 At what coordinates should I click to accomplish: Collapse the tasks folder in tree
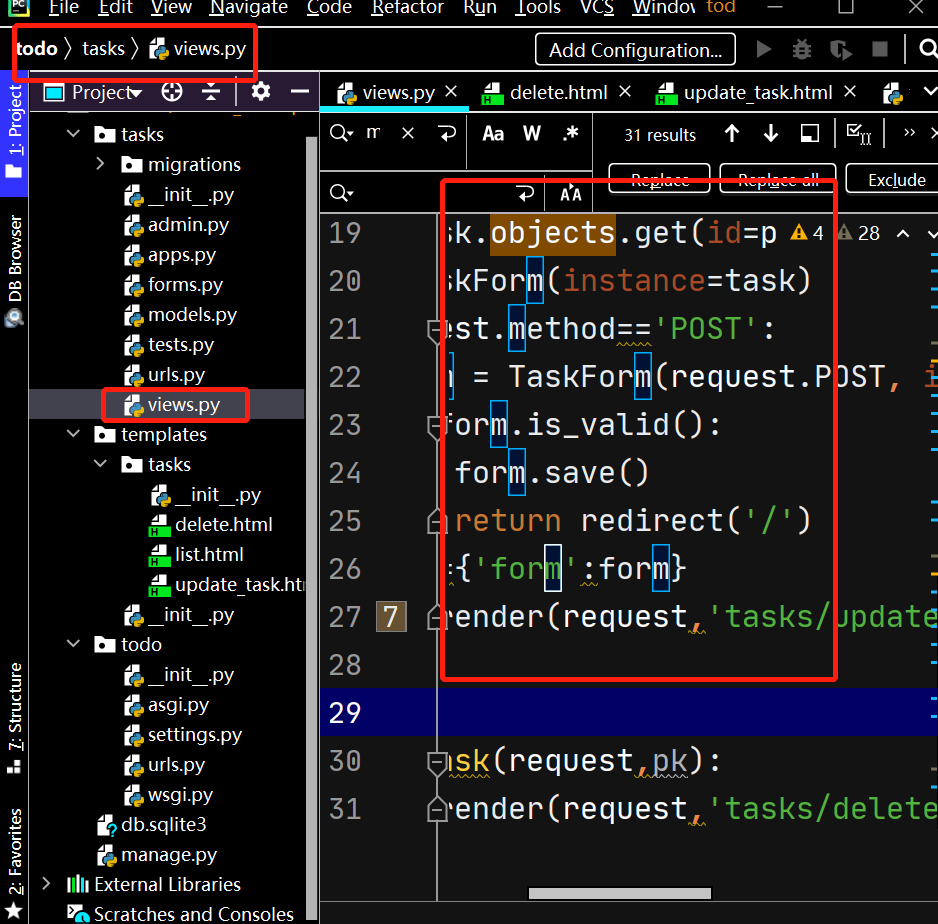[74, 133]
